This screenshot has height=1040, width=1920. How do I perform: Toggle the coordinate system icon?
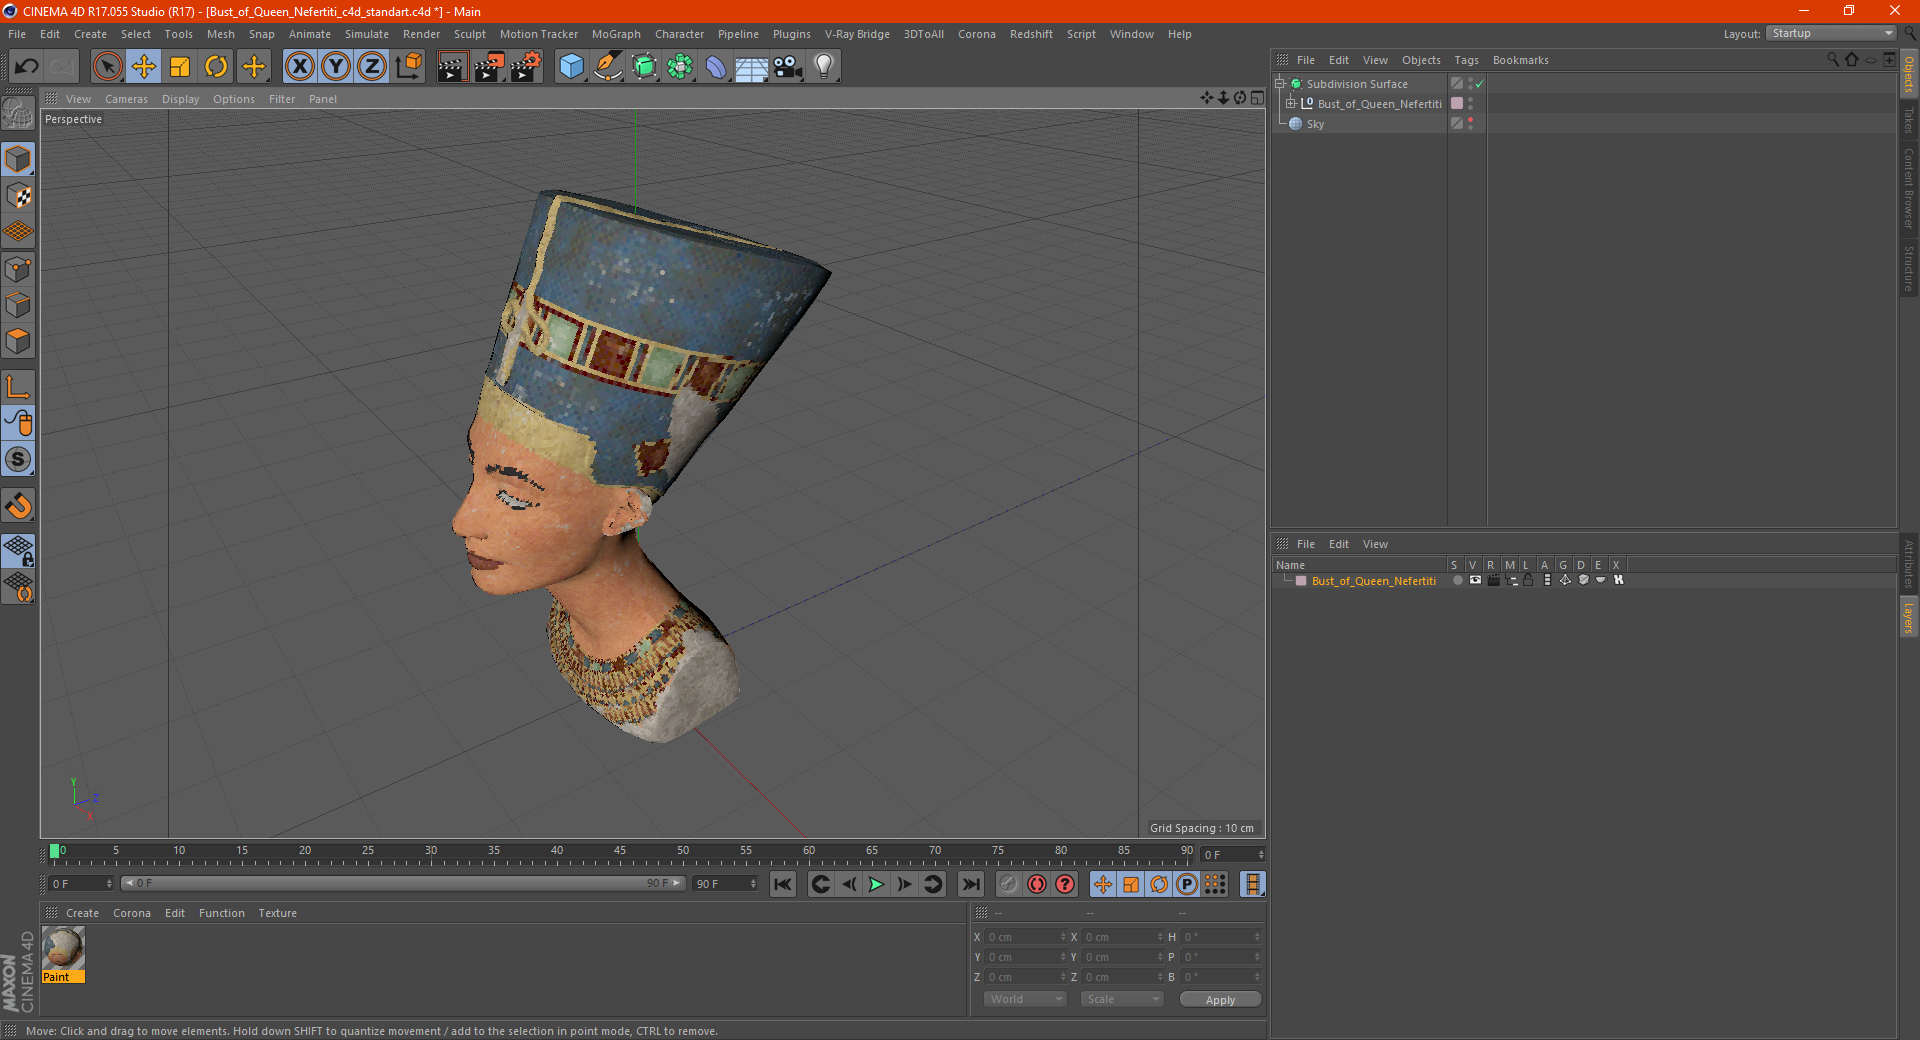(408, 67)
